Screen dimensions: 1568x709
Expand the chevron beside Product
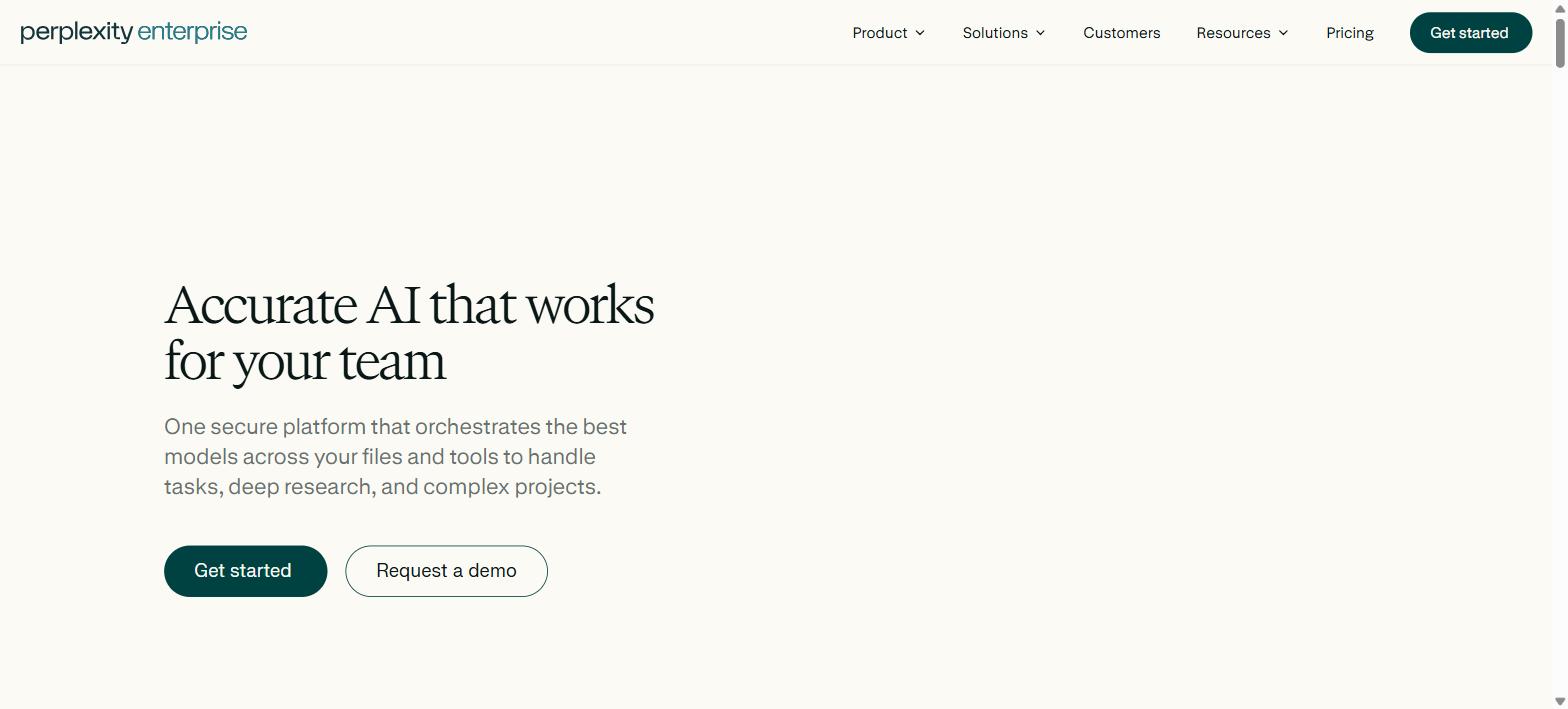(920, 33)
